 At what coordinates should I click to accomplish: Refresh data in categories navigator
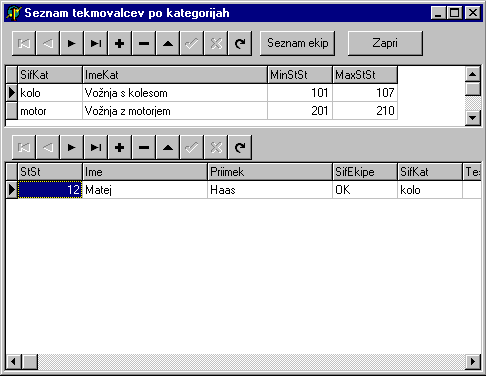(x=240, y=43)
